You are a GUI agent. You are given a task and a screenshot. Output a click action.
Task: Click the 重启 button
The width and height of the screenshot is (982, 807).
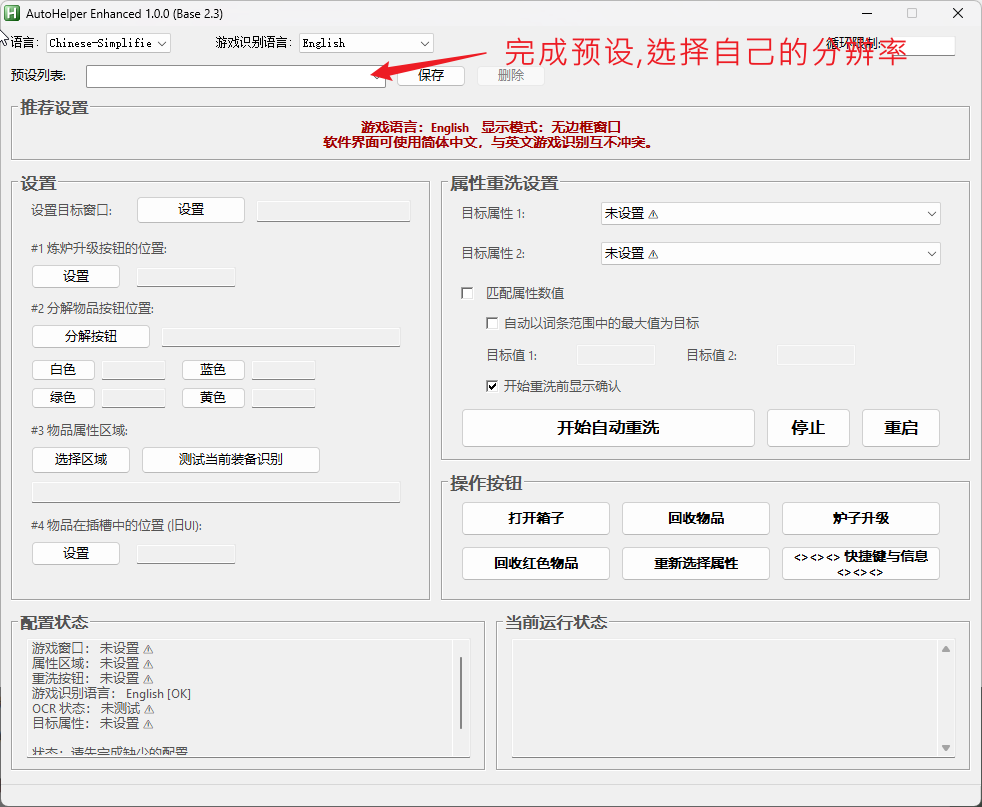(x=901, y=428)
